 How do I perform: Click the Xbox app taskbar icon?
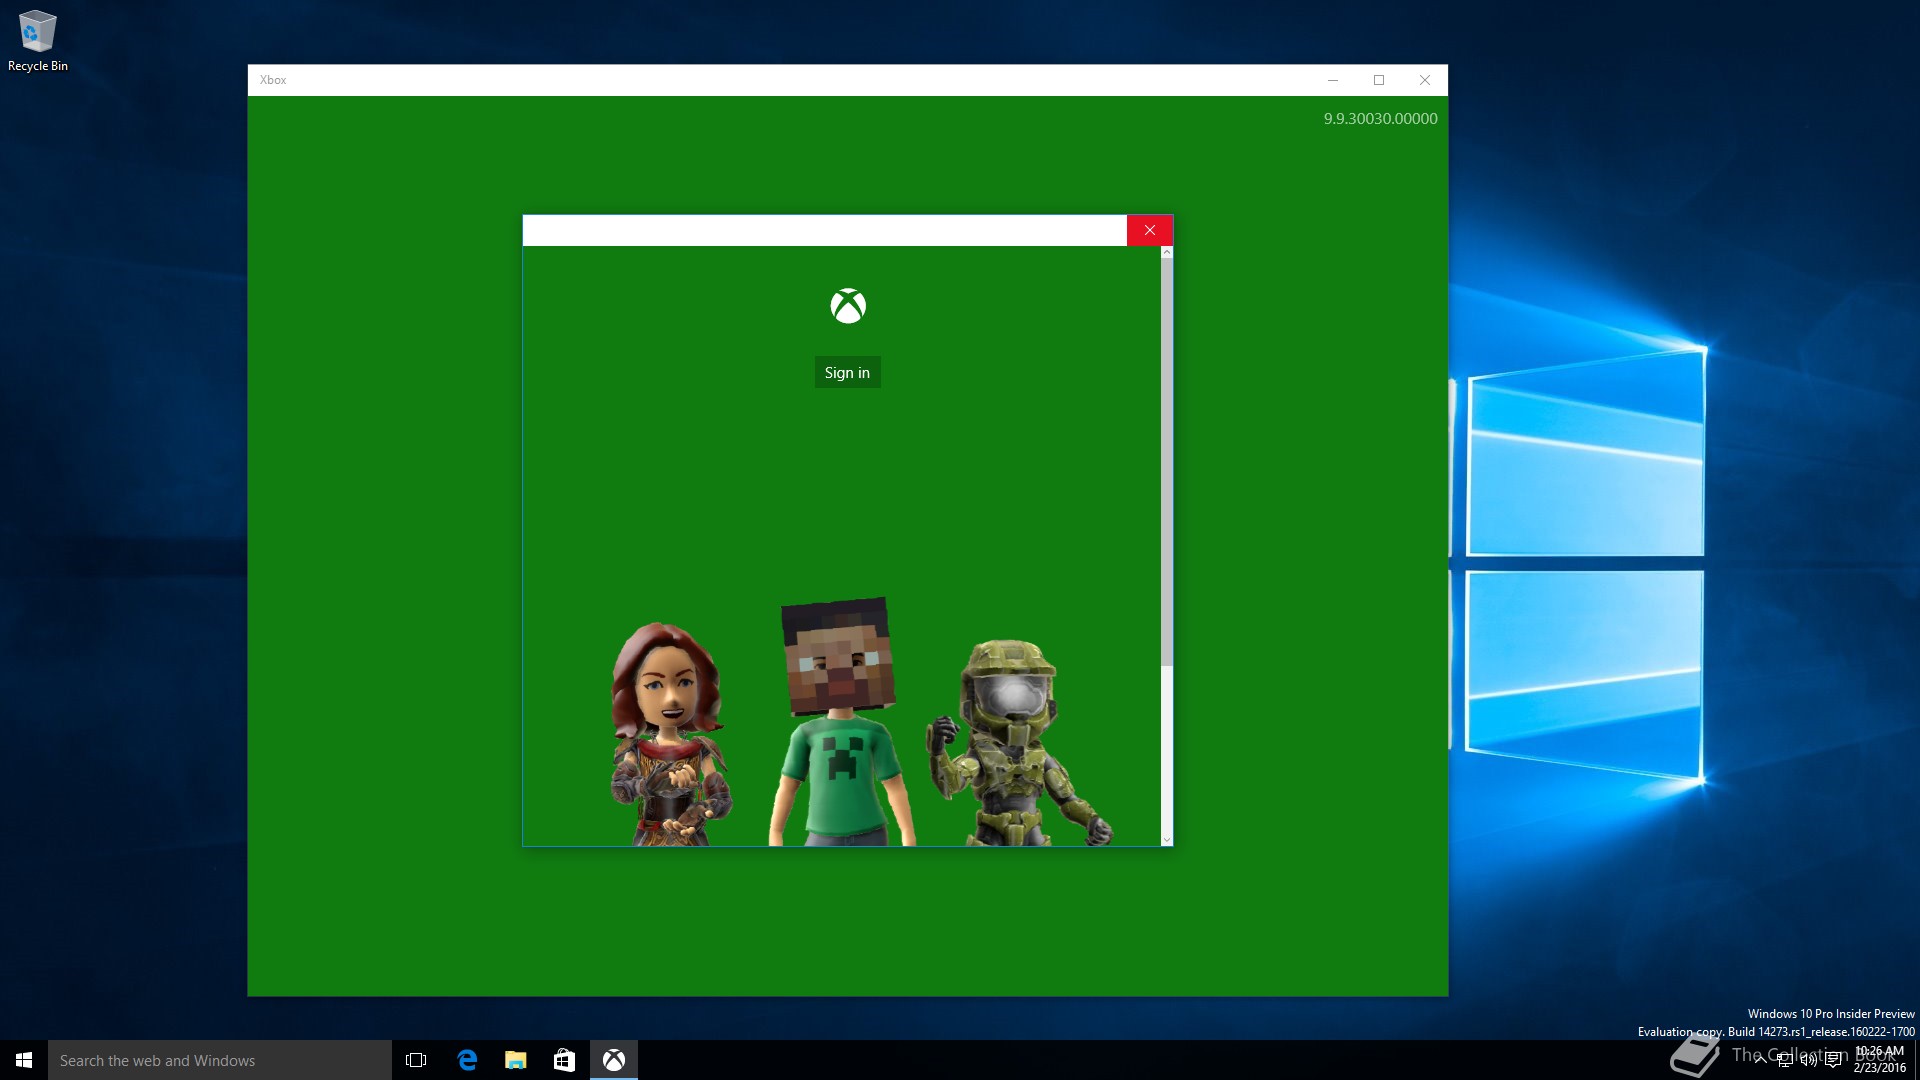(614, 1060)
